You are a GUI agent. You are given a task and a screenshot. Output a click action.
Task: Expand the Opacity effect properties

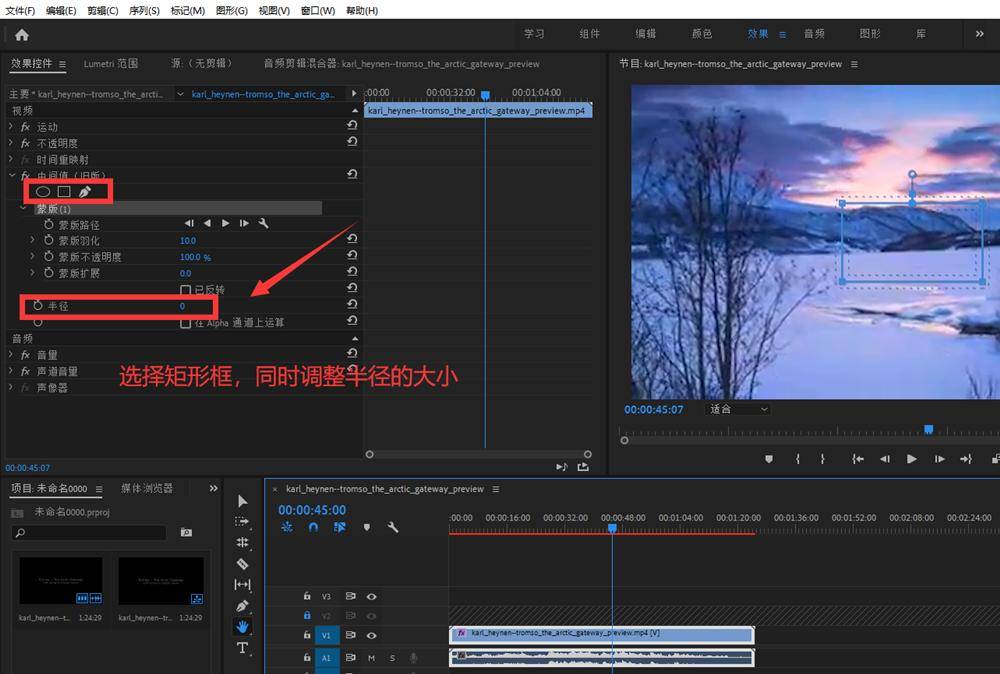11,143
